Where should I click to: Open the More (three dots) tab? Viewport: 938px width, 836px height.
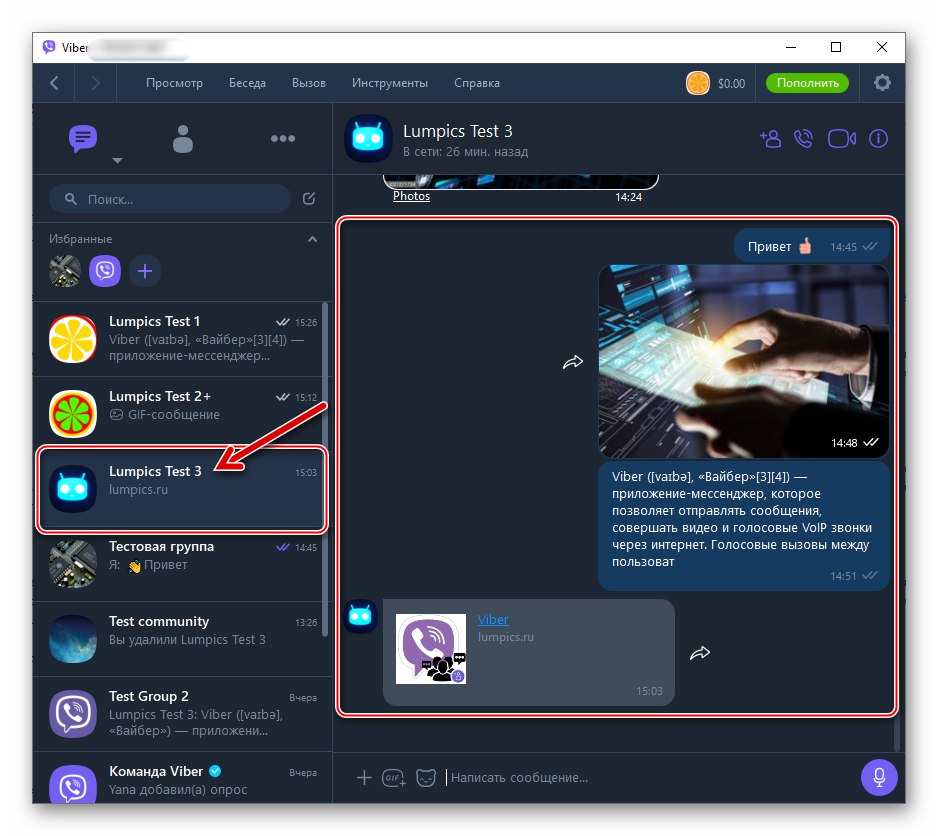coord(282,138)
